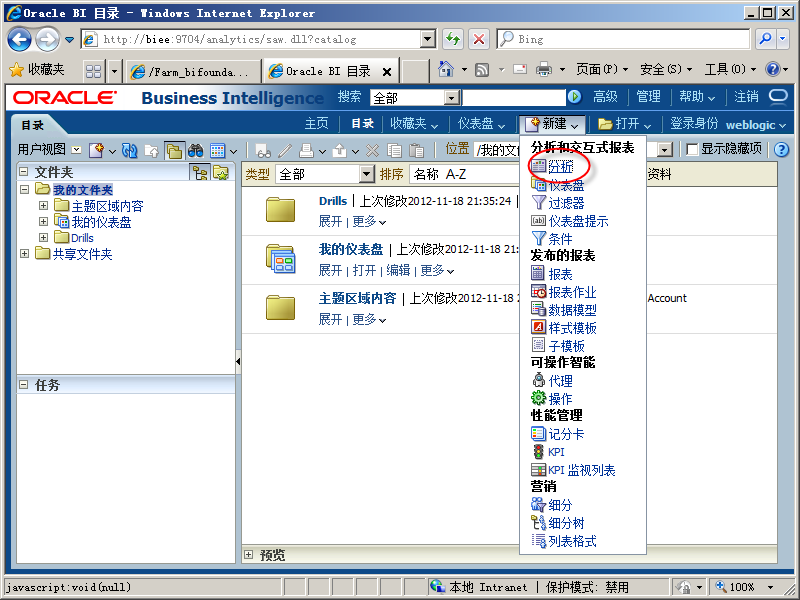This screenshot has height=600, width=800.
Task: Select 记分卡 from the new menu
Action: 566,434
